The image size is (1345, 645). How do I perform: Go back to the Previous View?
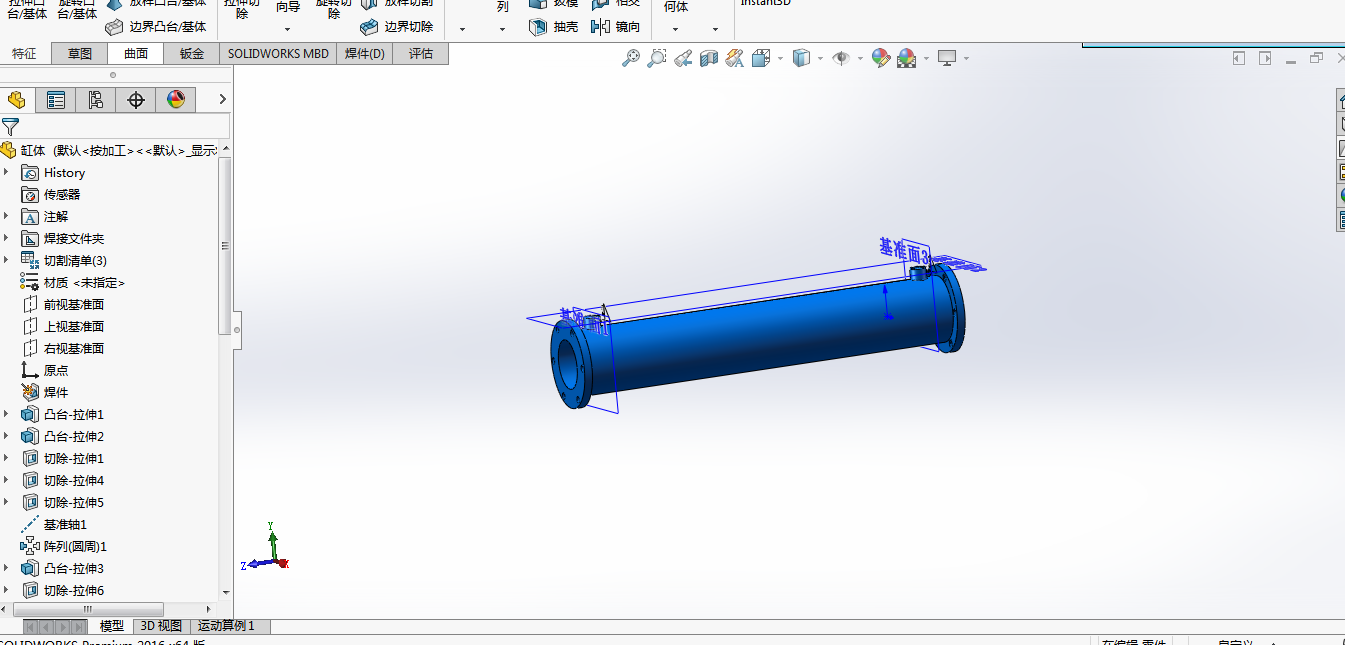[683, 58]
